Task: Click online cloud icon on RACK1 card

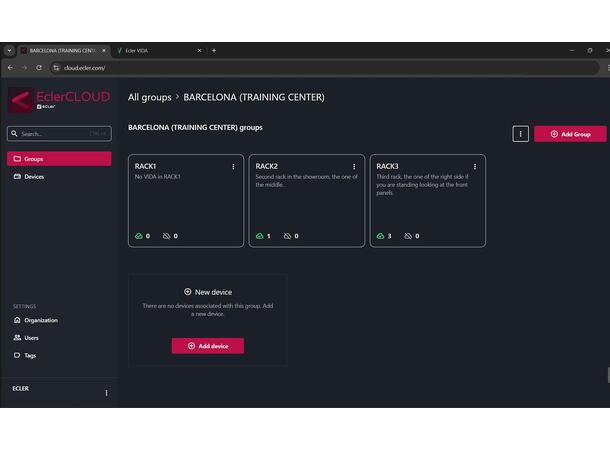Action: [x=138, y=236]
